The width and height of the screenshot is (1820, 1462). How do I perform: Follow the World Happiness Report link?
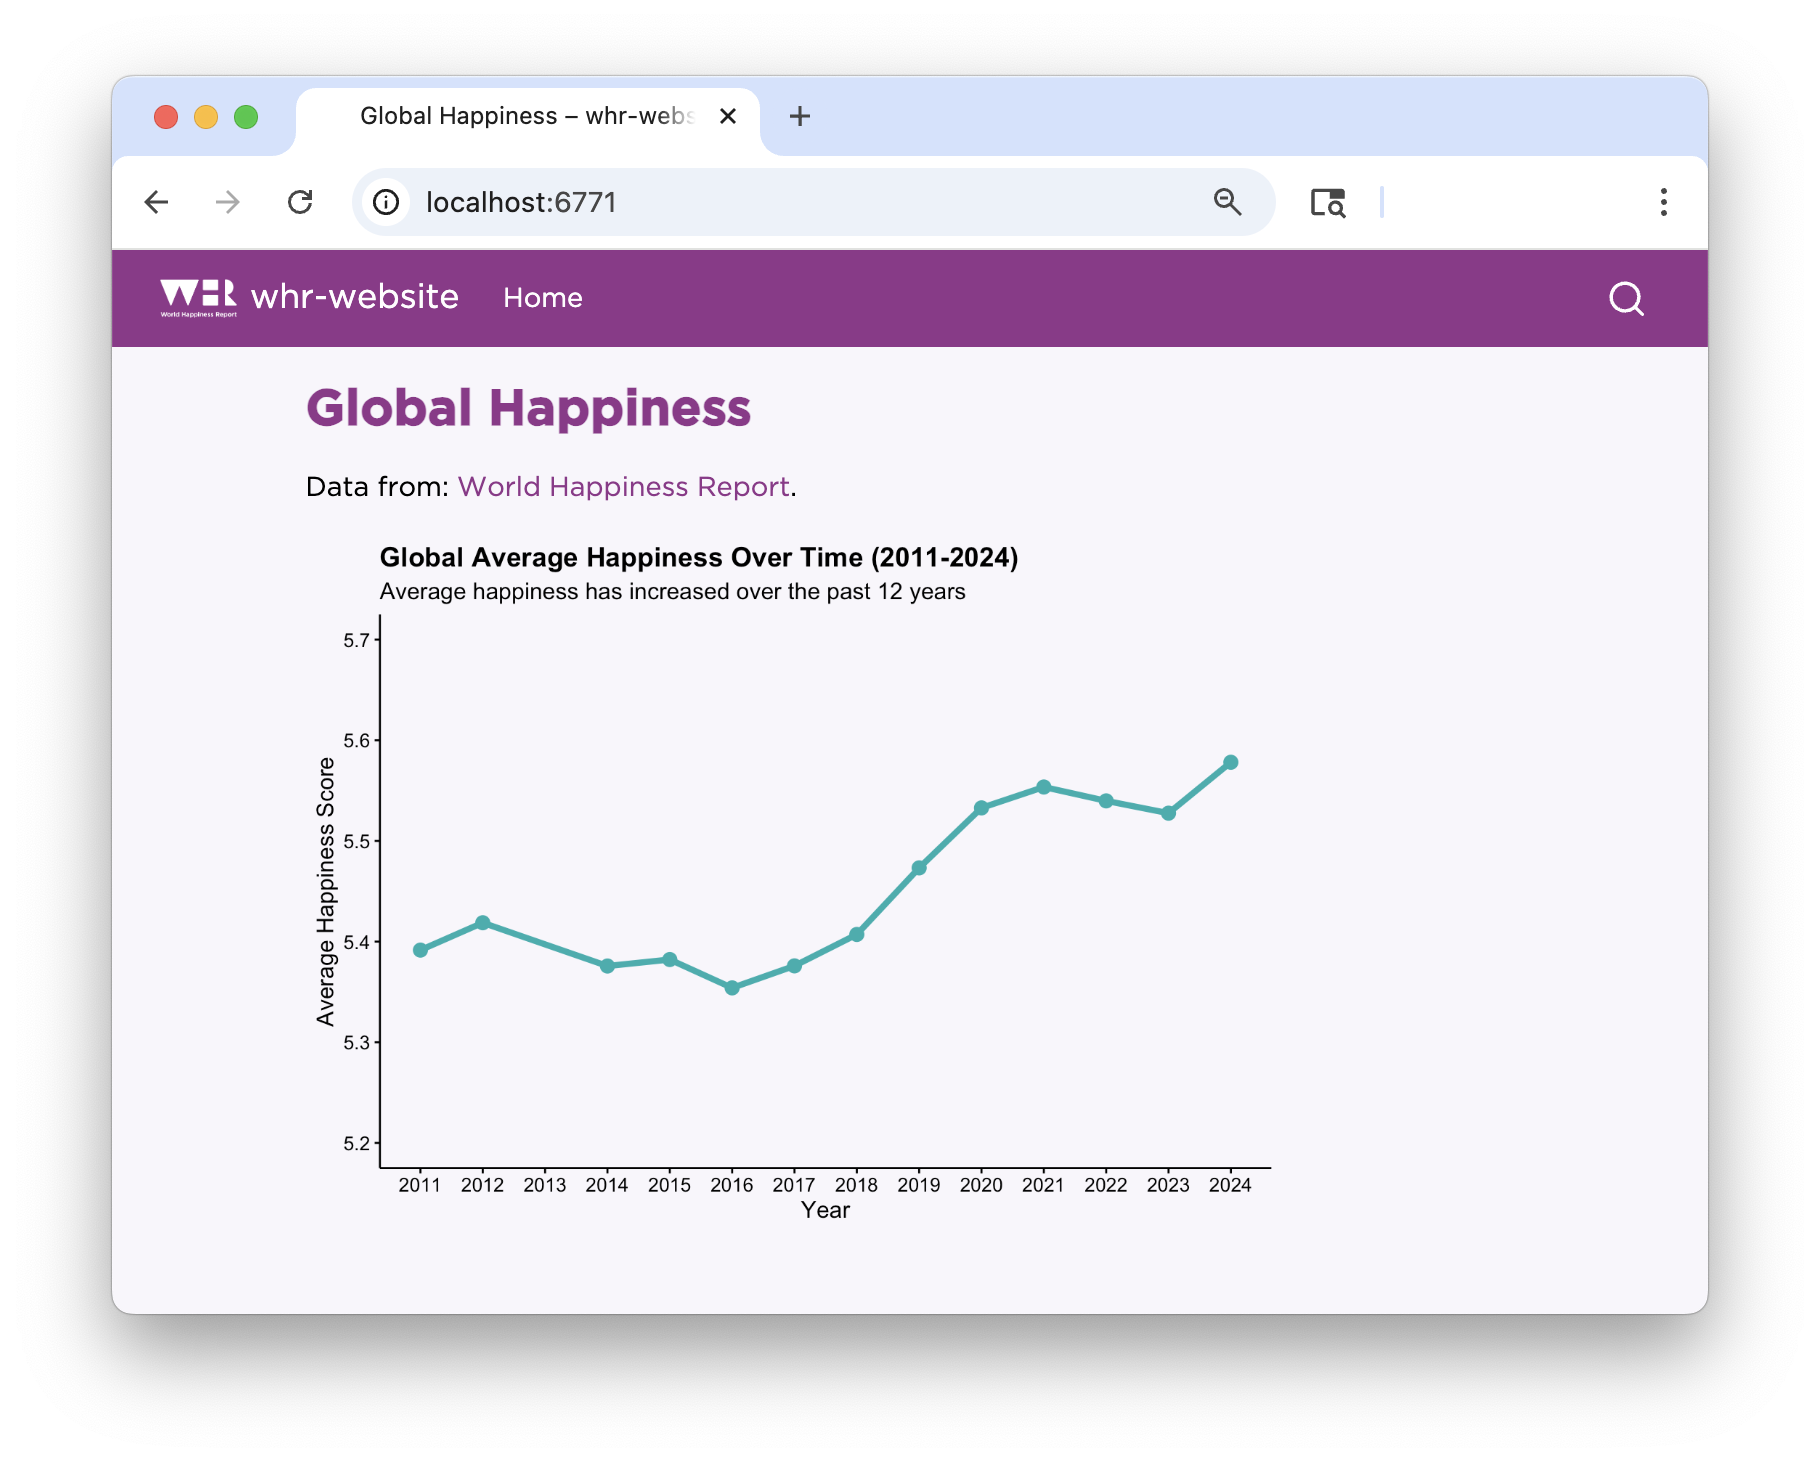(623, 487)
